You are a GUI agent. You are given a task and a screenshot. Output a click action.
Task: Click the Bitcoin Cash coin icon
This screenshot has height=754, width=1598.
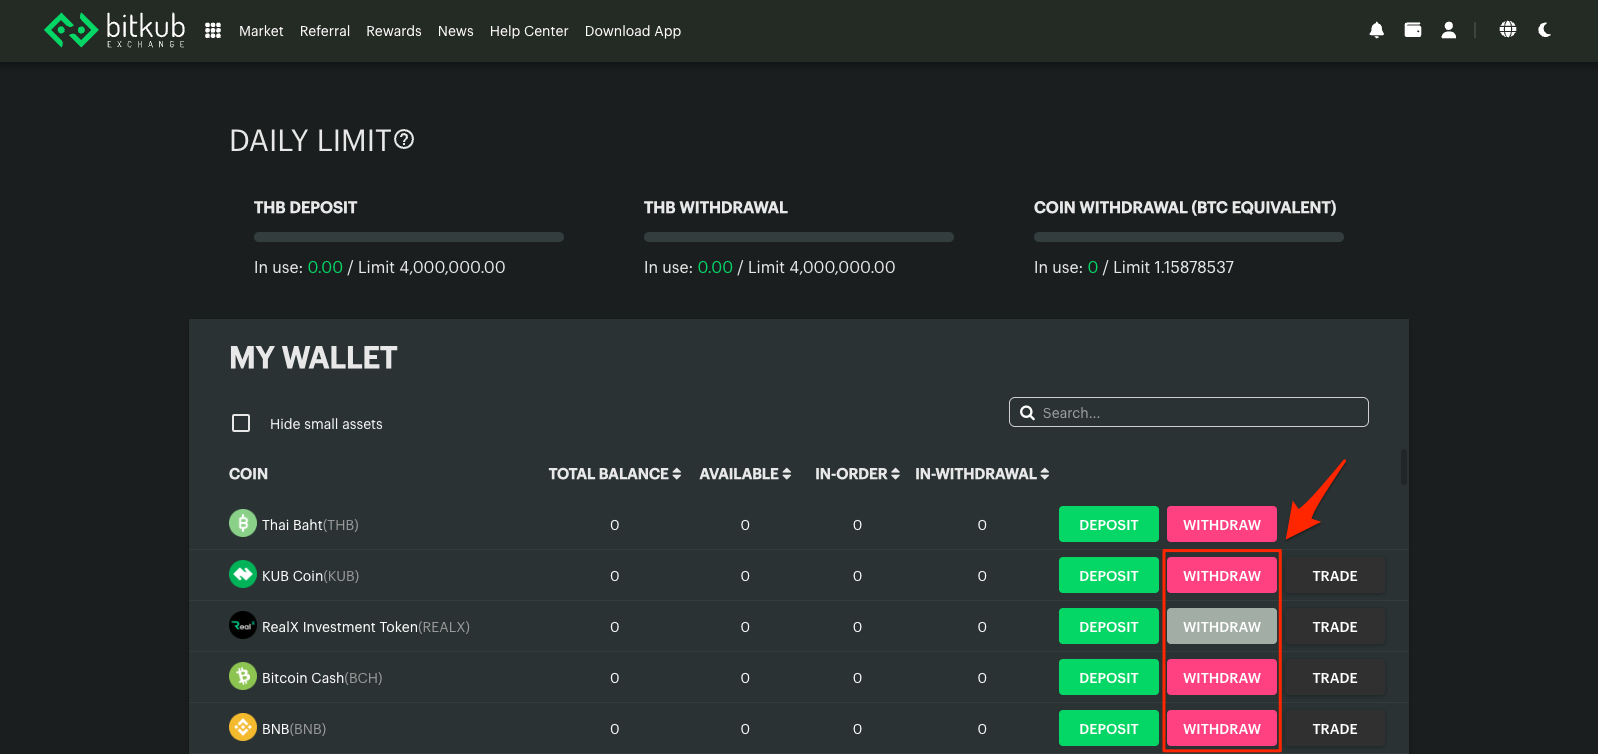click(x=243, y=676)
